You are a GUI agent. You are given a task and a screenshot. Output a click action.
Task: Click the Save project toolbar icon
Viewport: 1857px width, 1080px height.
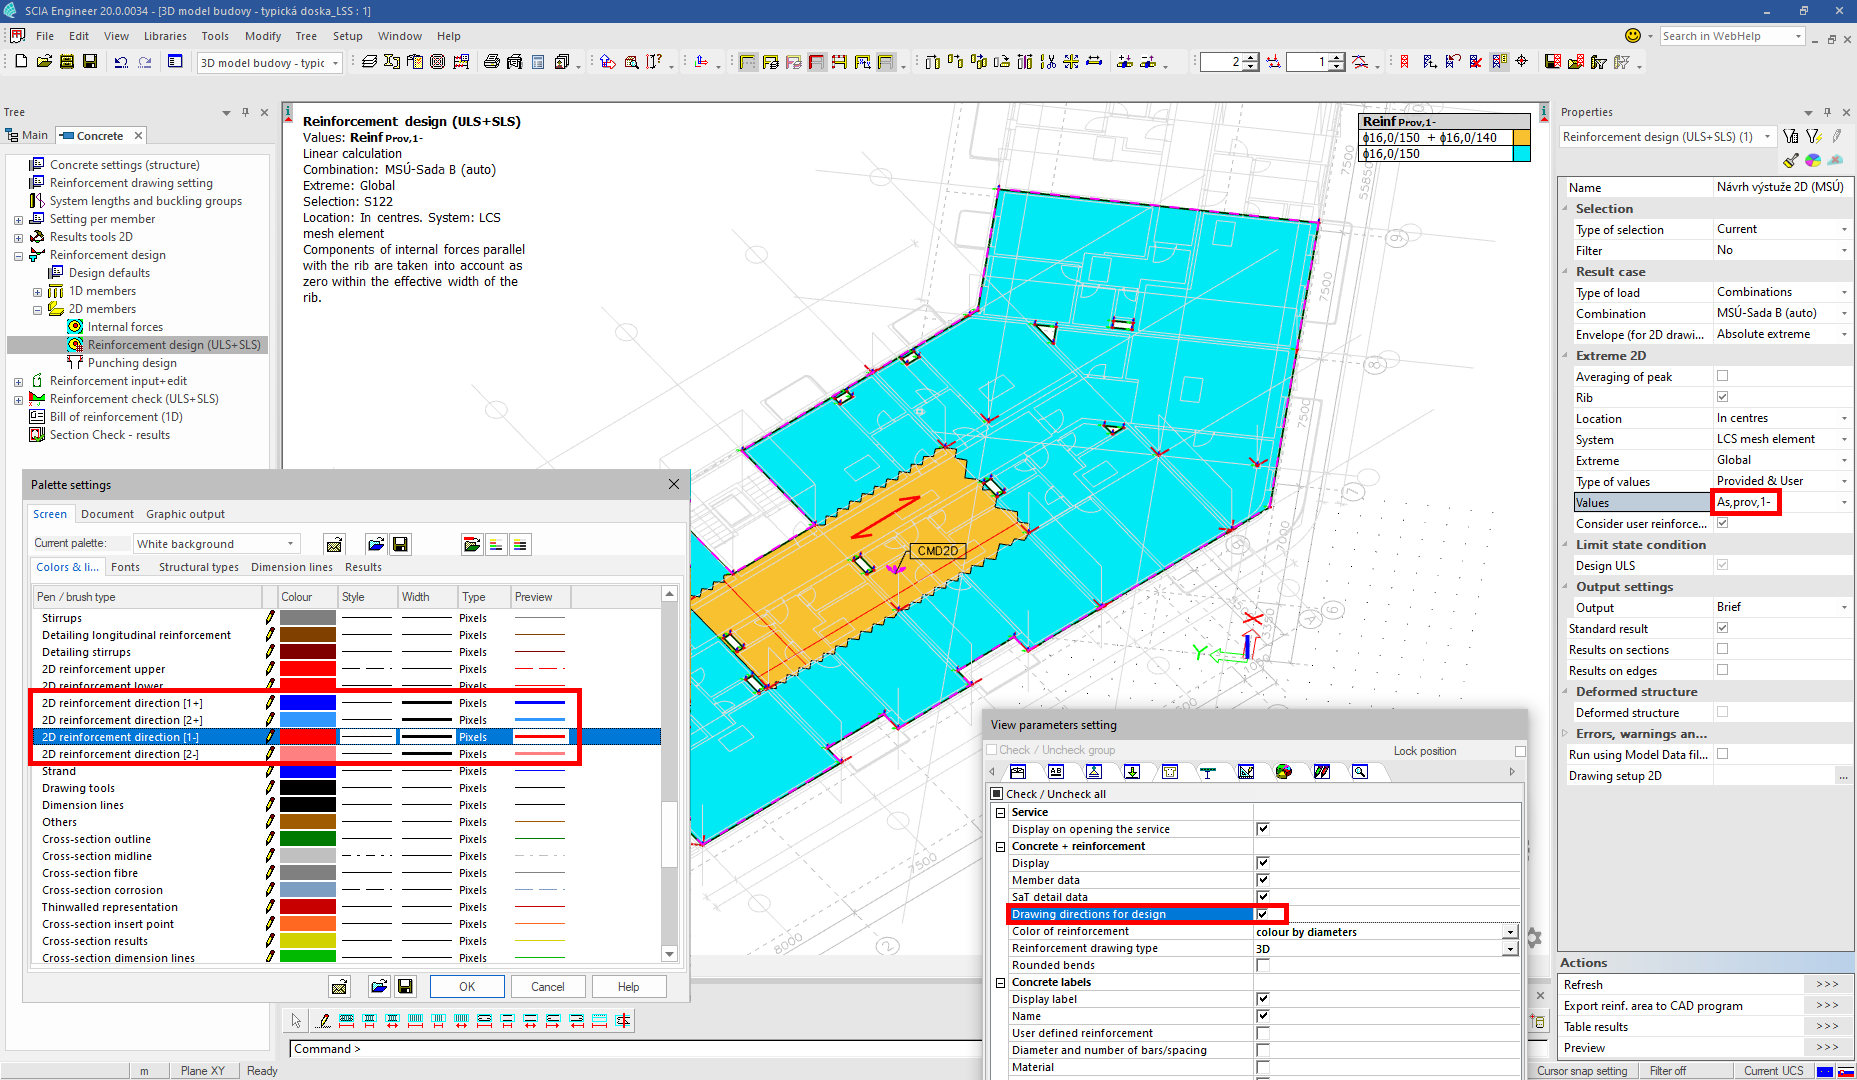(89, 62)
